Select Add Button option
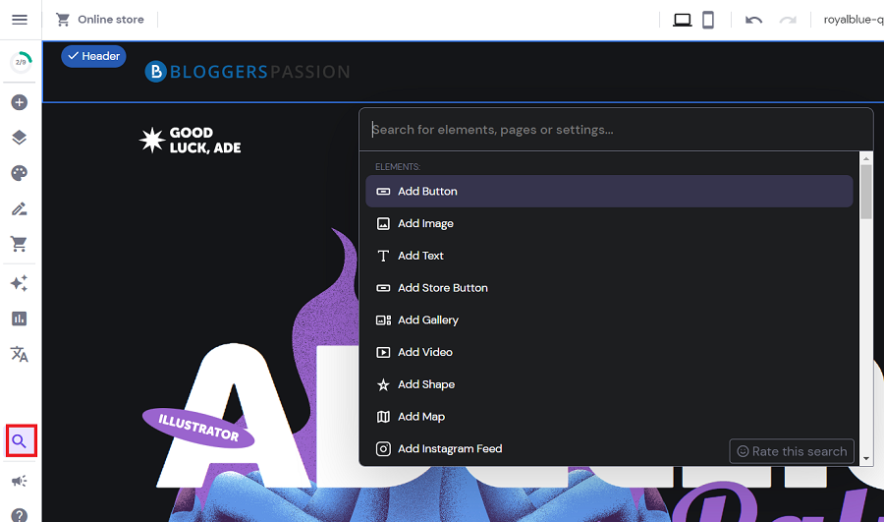 (609, 191)
